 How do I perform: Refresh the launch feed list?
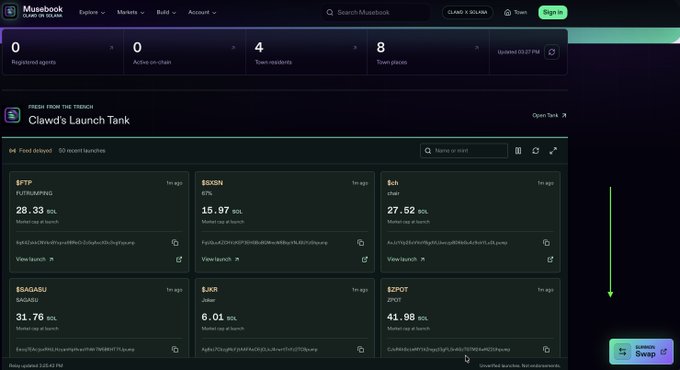pyautogui.click(x=536, y=151)
